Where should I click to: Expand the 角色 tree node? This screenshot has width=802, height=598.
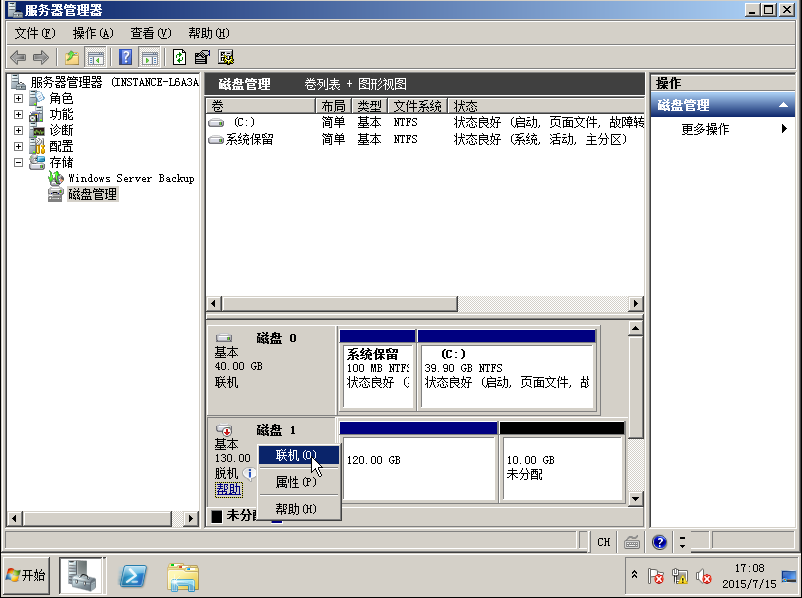(18, 98)
